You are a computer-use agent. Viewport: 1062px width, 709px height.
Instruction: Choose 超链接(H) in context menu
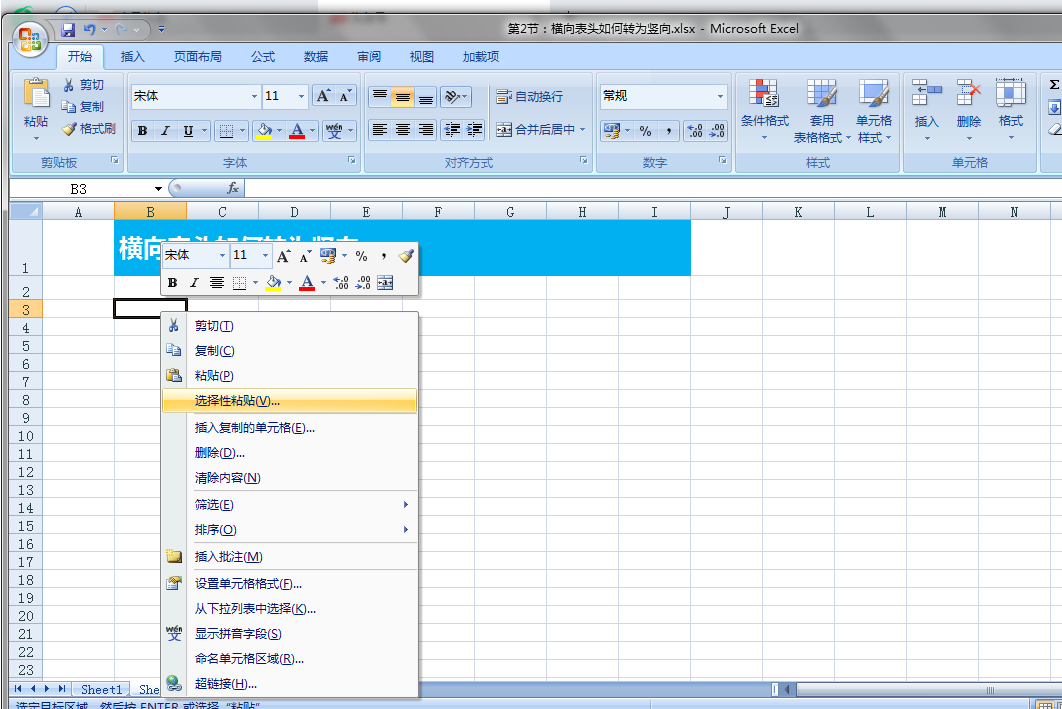coord(289,684)
